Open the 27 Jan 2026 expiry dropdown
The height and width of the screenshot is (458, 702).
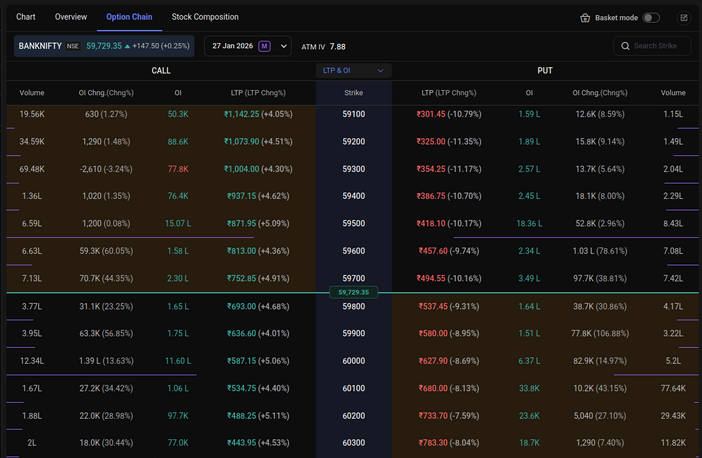point(247,46)
